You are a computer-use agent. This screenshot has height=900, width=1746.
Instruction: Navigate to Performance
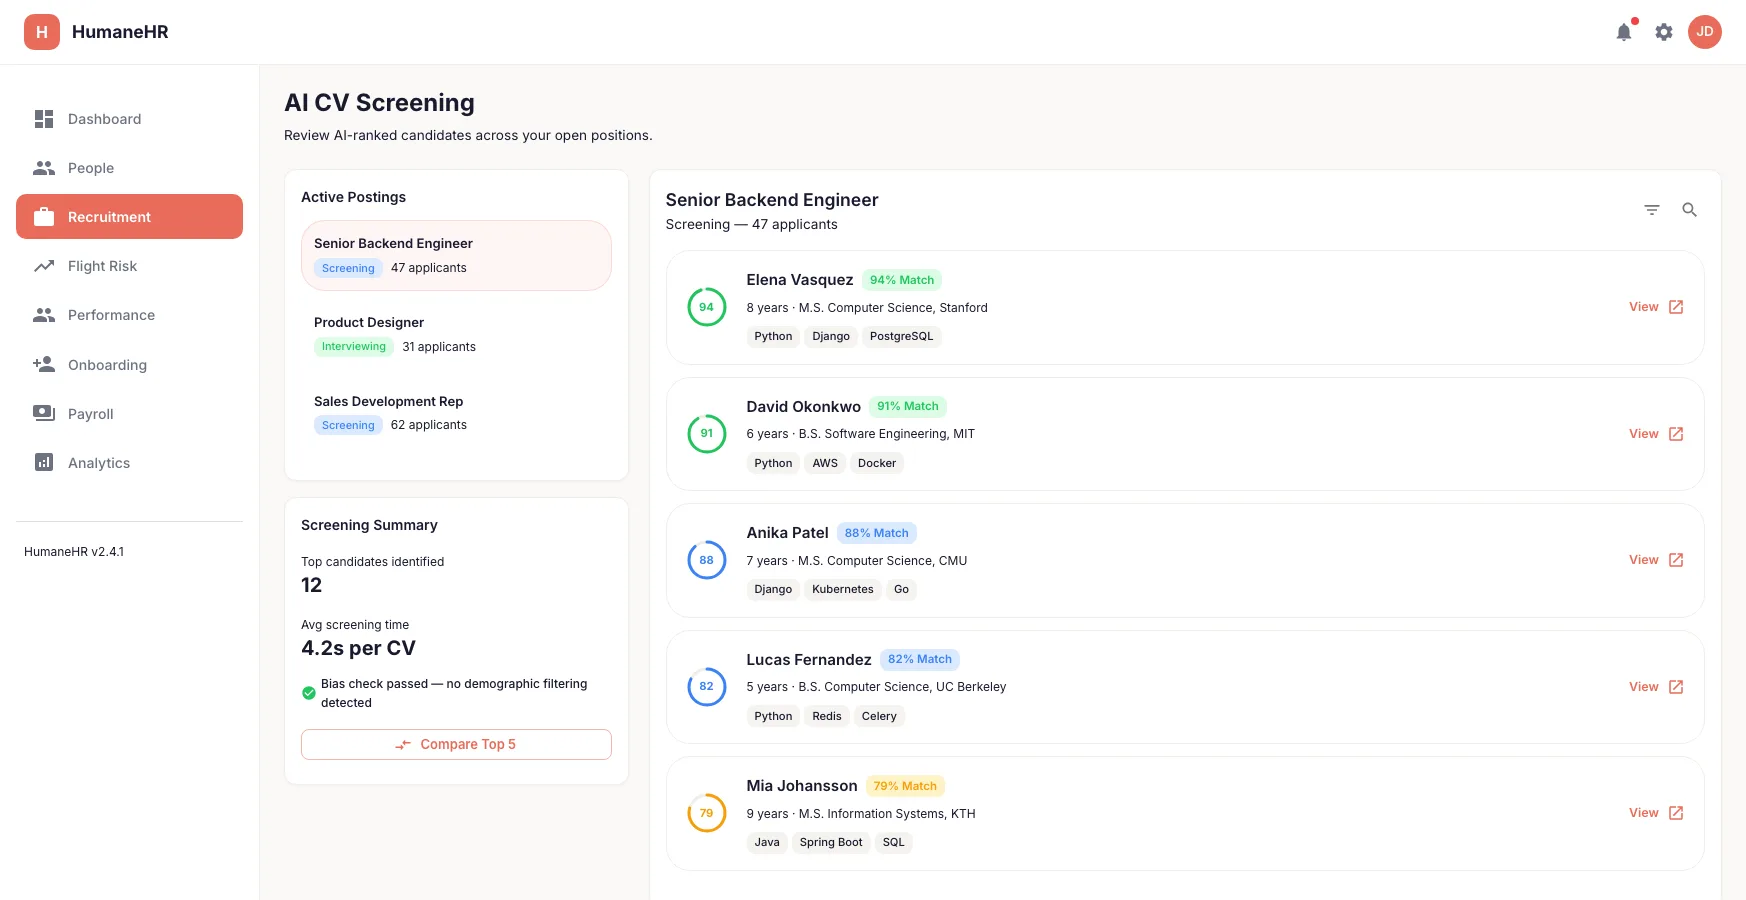(129, 315)
